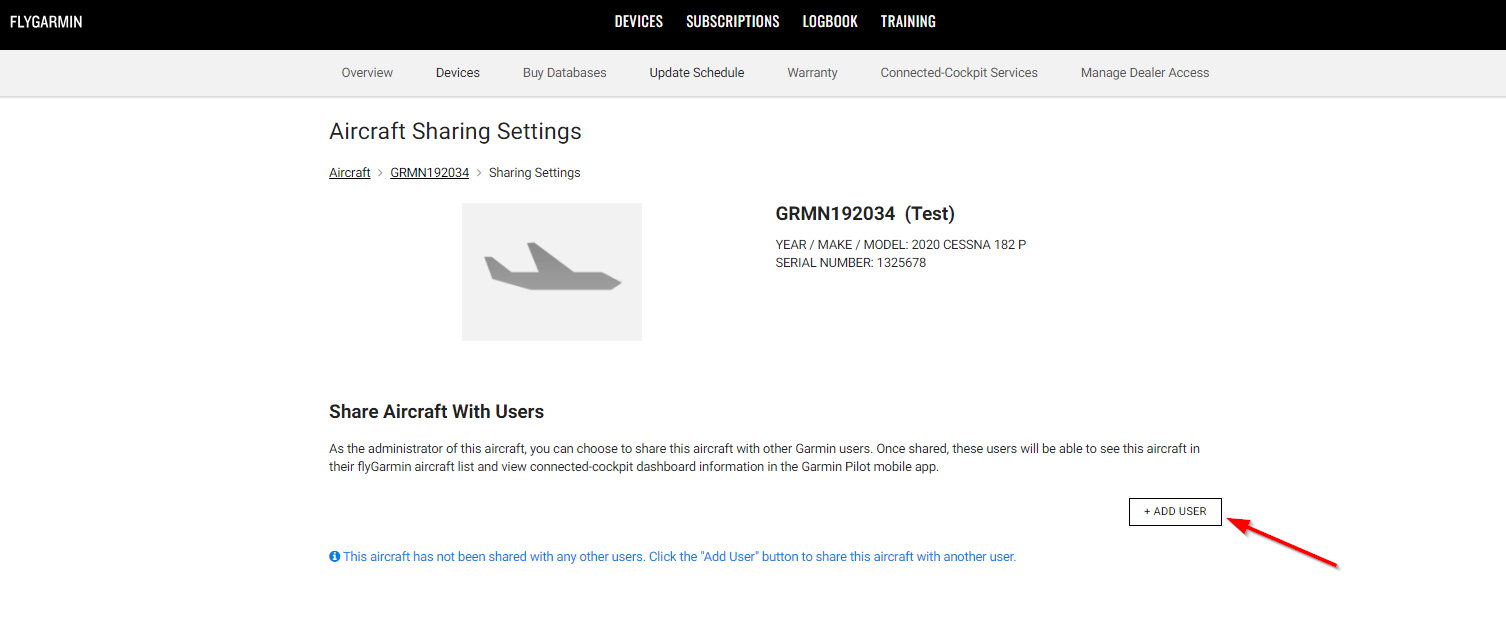
Task: Go to LOGBOOK in top navigation
Action: [830, 21]
